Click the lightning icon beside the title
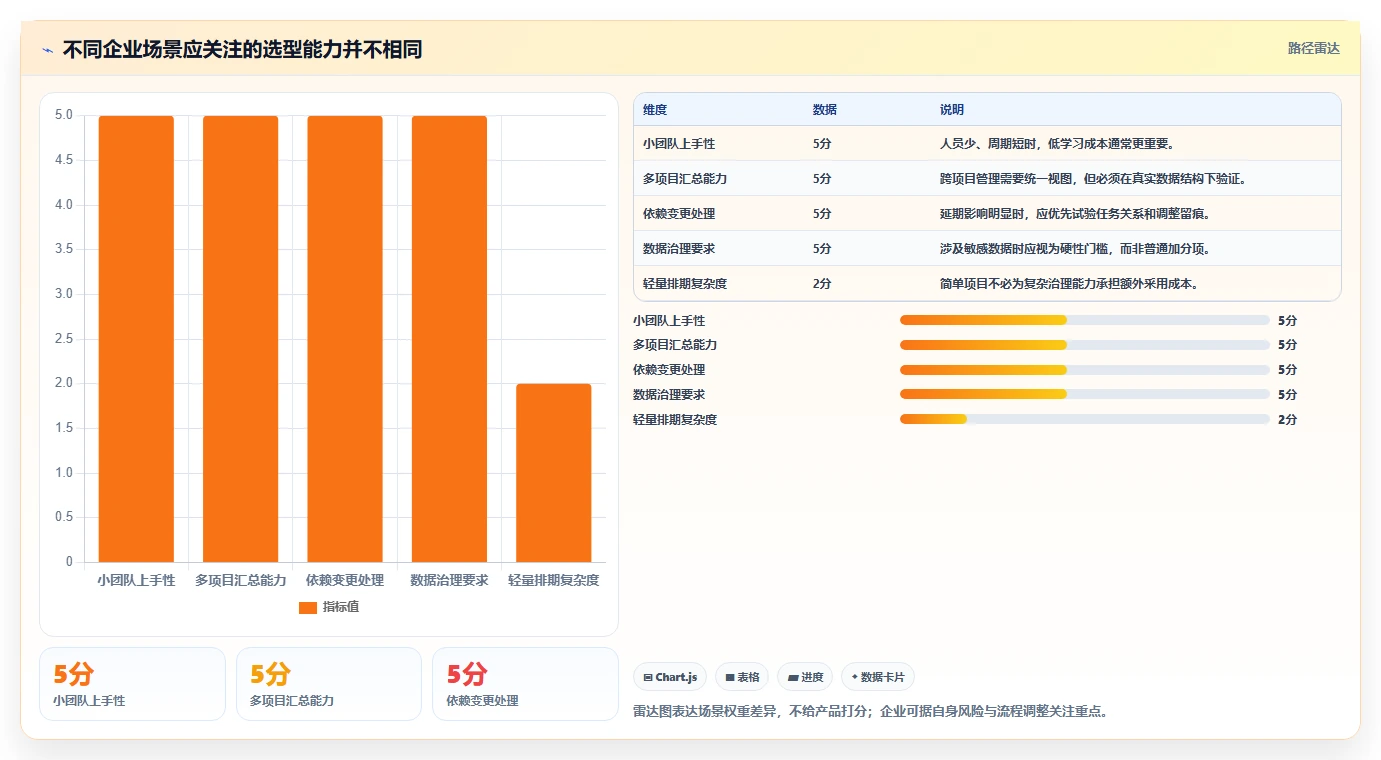 point(47,50)
